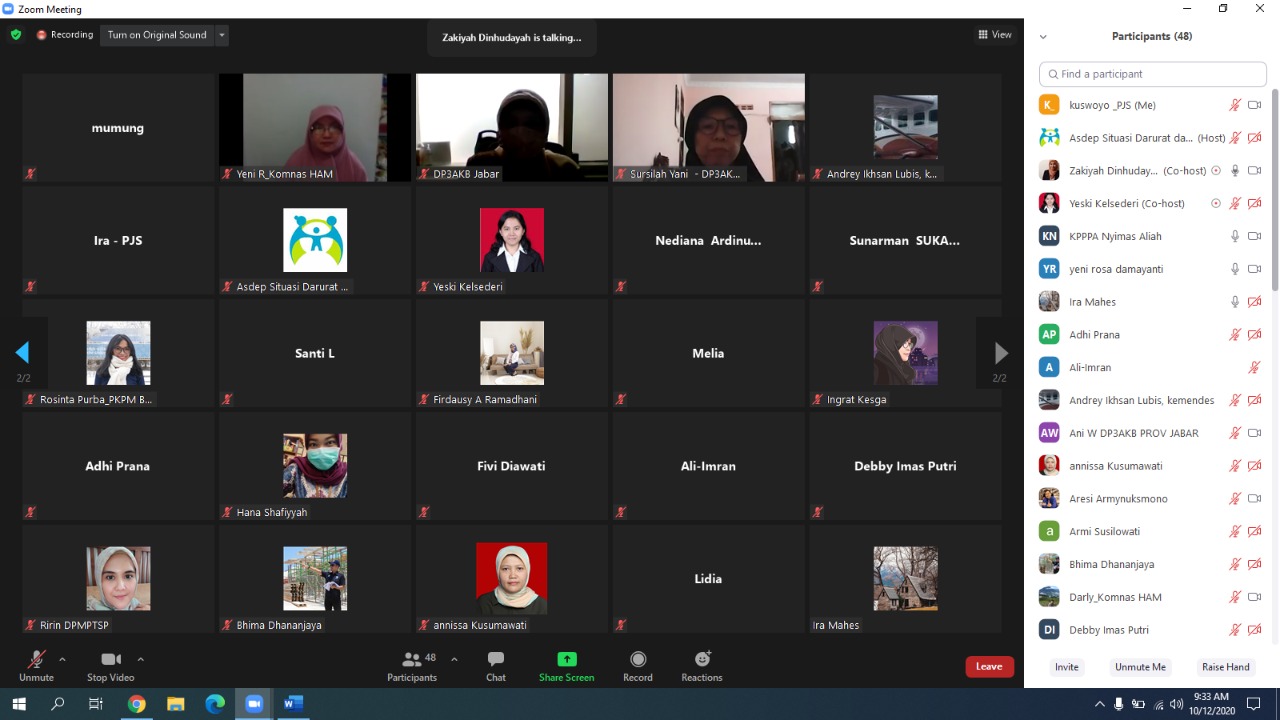Click kuswoyo _PJS muted mic icon

click(1235, 105)
